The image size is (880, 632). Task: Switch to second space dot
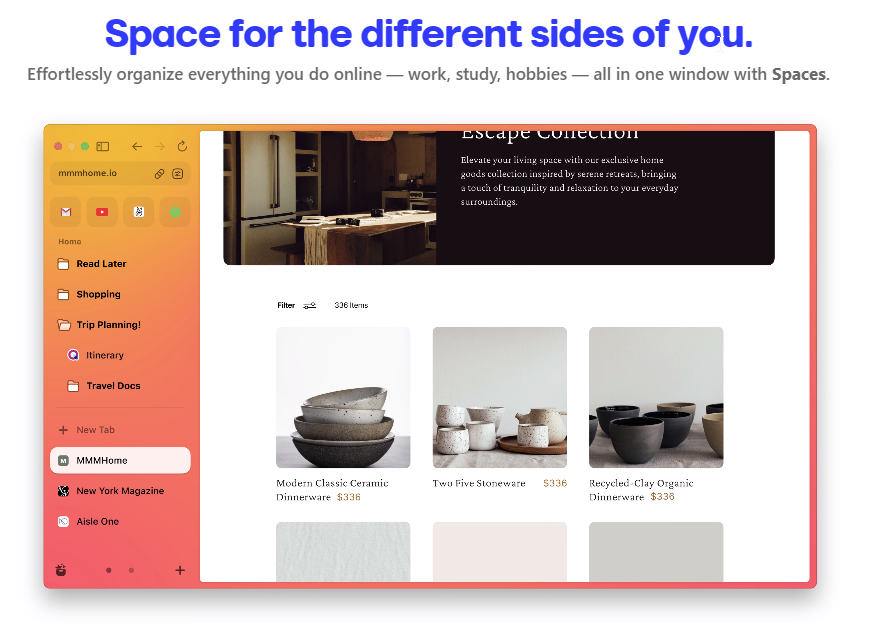point(131,570)
